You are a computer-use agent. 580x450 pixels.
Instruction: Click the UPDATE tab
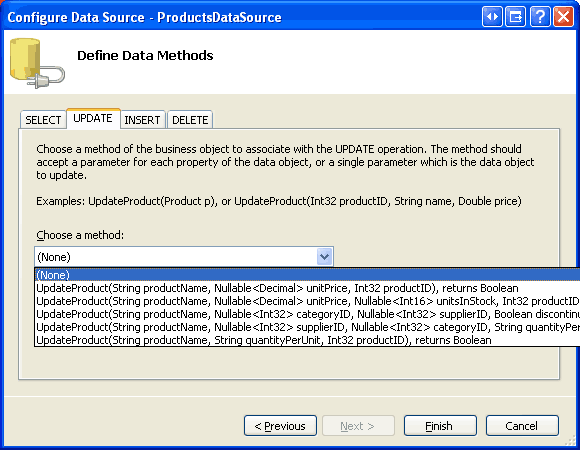tap(93, 118)
